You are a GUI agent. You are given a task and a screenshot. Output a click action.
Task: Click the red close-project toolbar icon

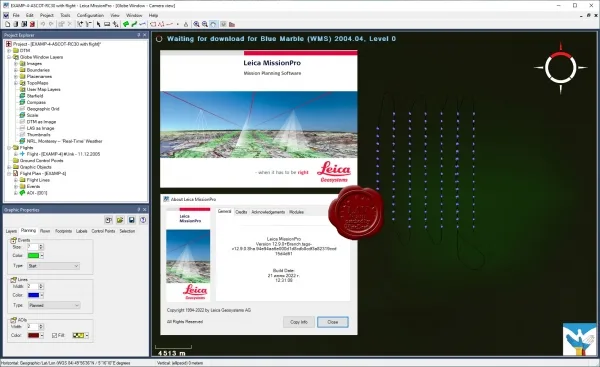pos(33,24)
